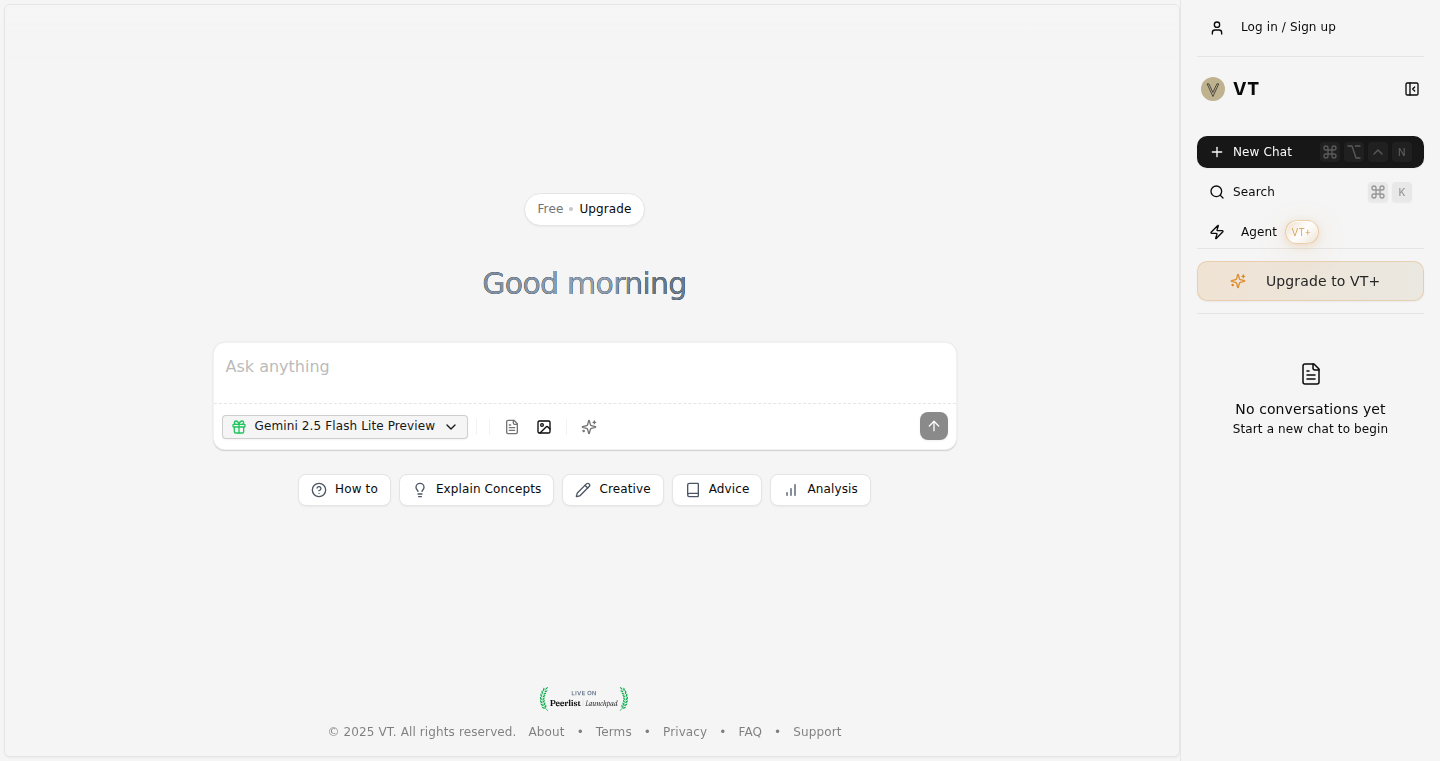The height and width of the screenshot is (761, 1440).
Task: Click the sparkle enhance prompt icon
Action: pos(589,427)
